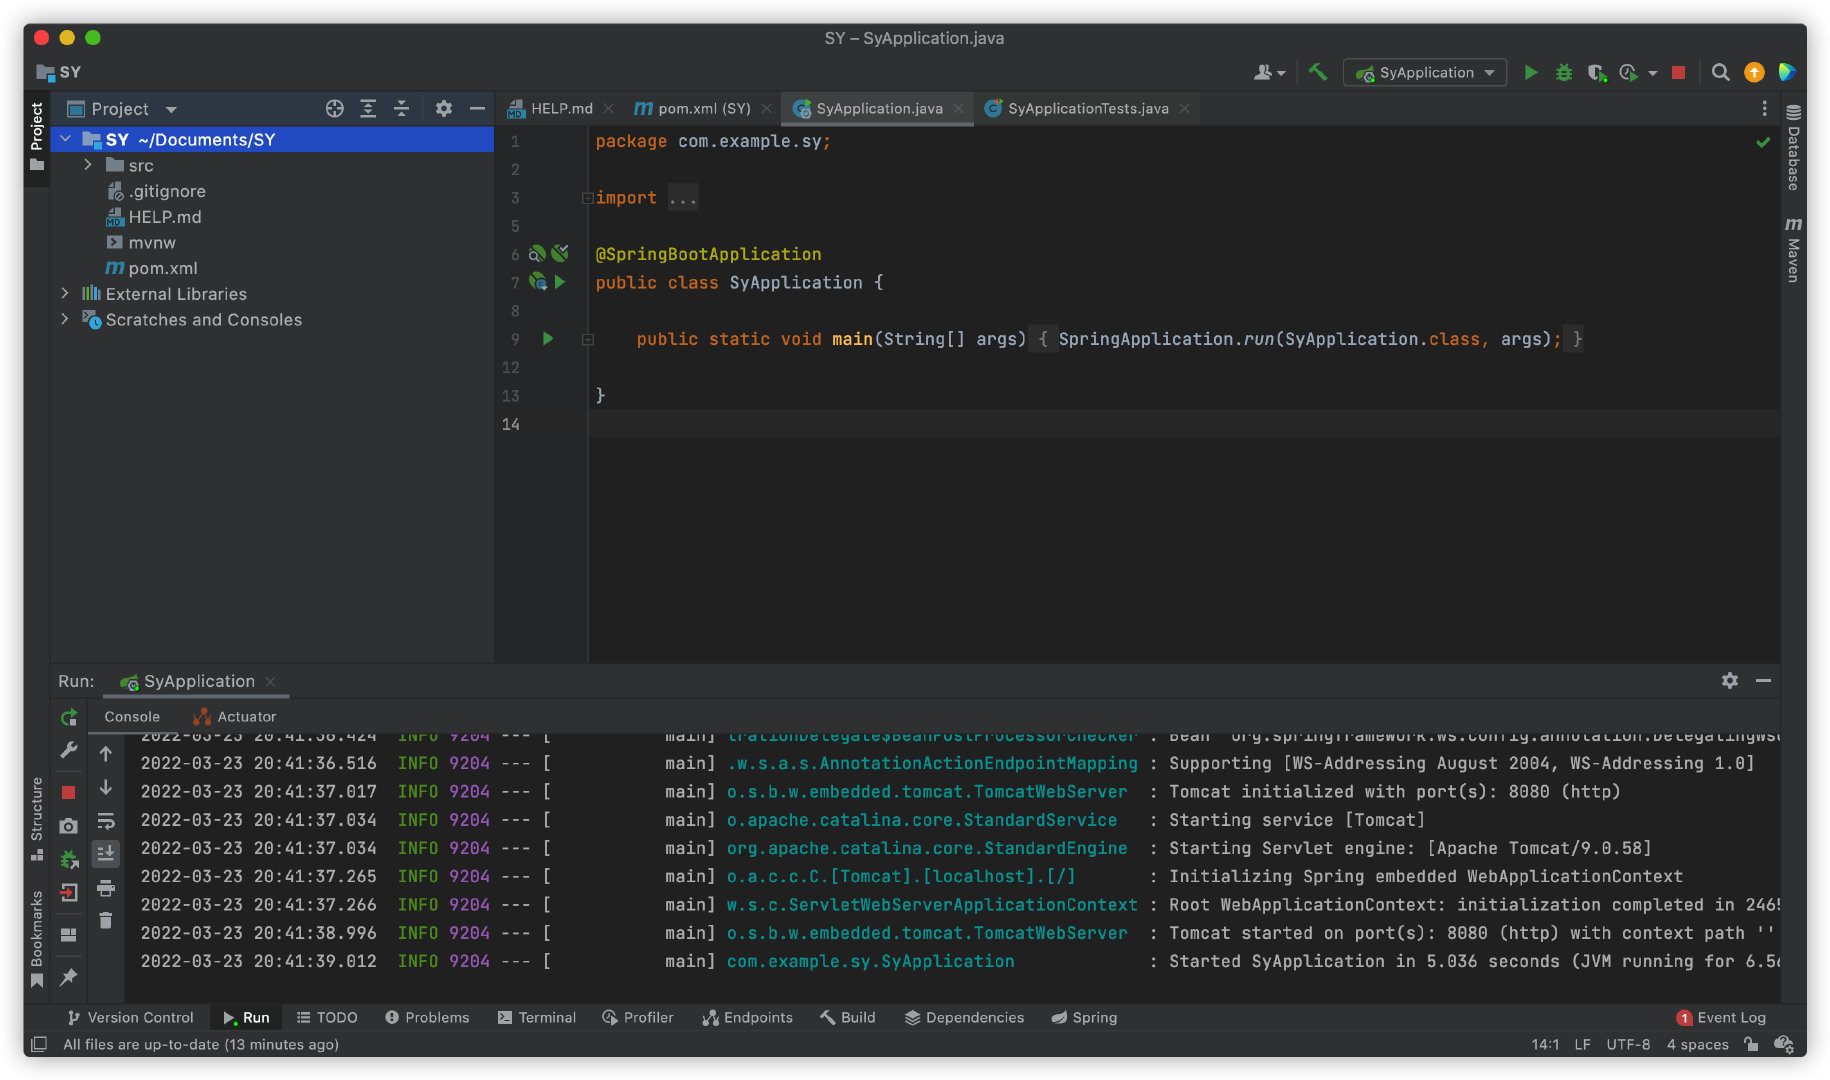
Task: Click the 4 spaces indent setting
Action: (1697, 1044)
